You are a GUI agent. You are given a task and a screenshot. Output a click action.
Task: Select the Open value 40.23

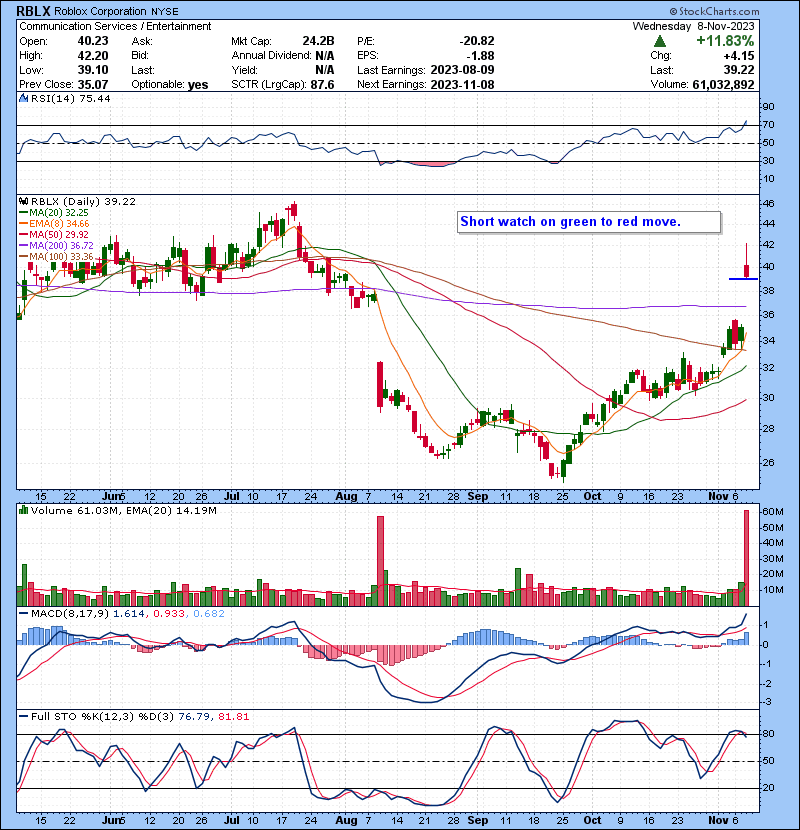click(x=93, y=41)
